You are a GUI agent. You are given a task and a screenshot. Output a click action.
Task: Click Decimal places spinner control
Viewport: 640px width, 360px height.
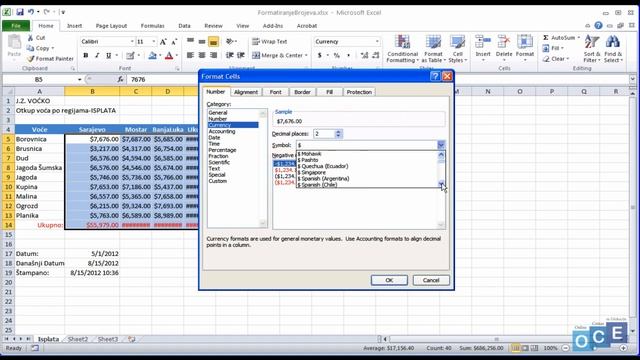(x=338, y=133)
